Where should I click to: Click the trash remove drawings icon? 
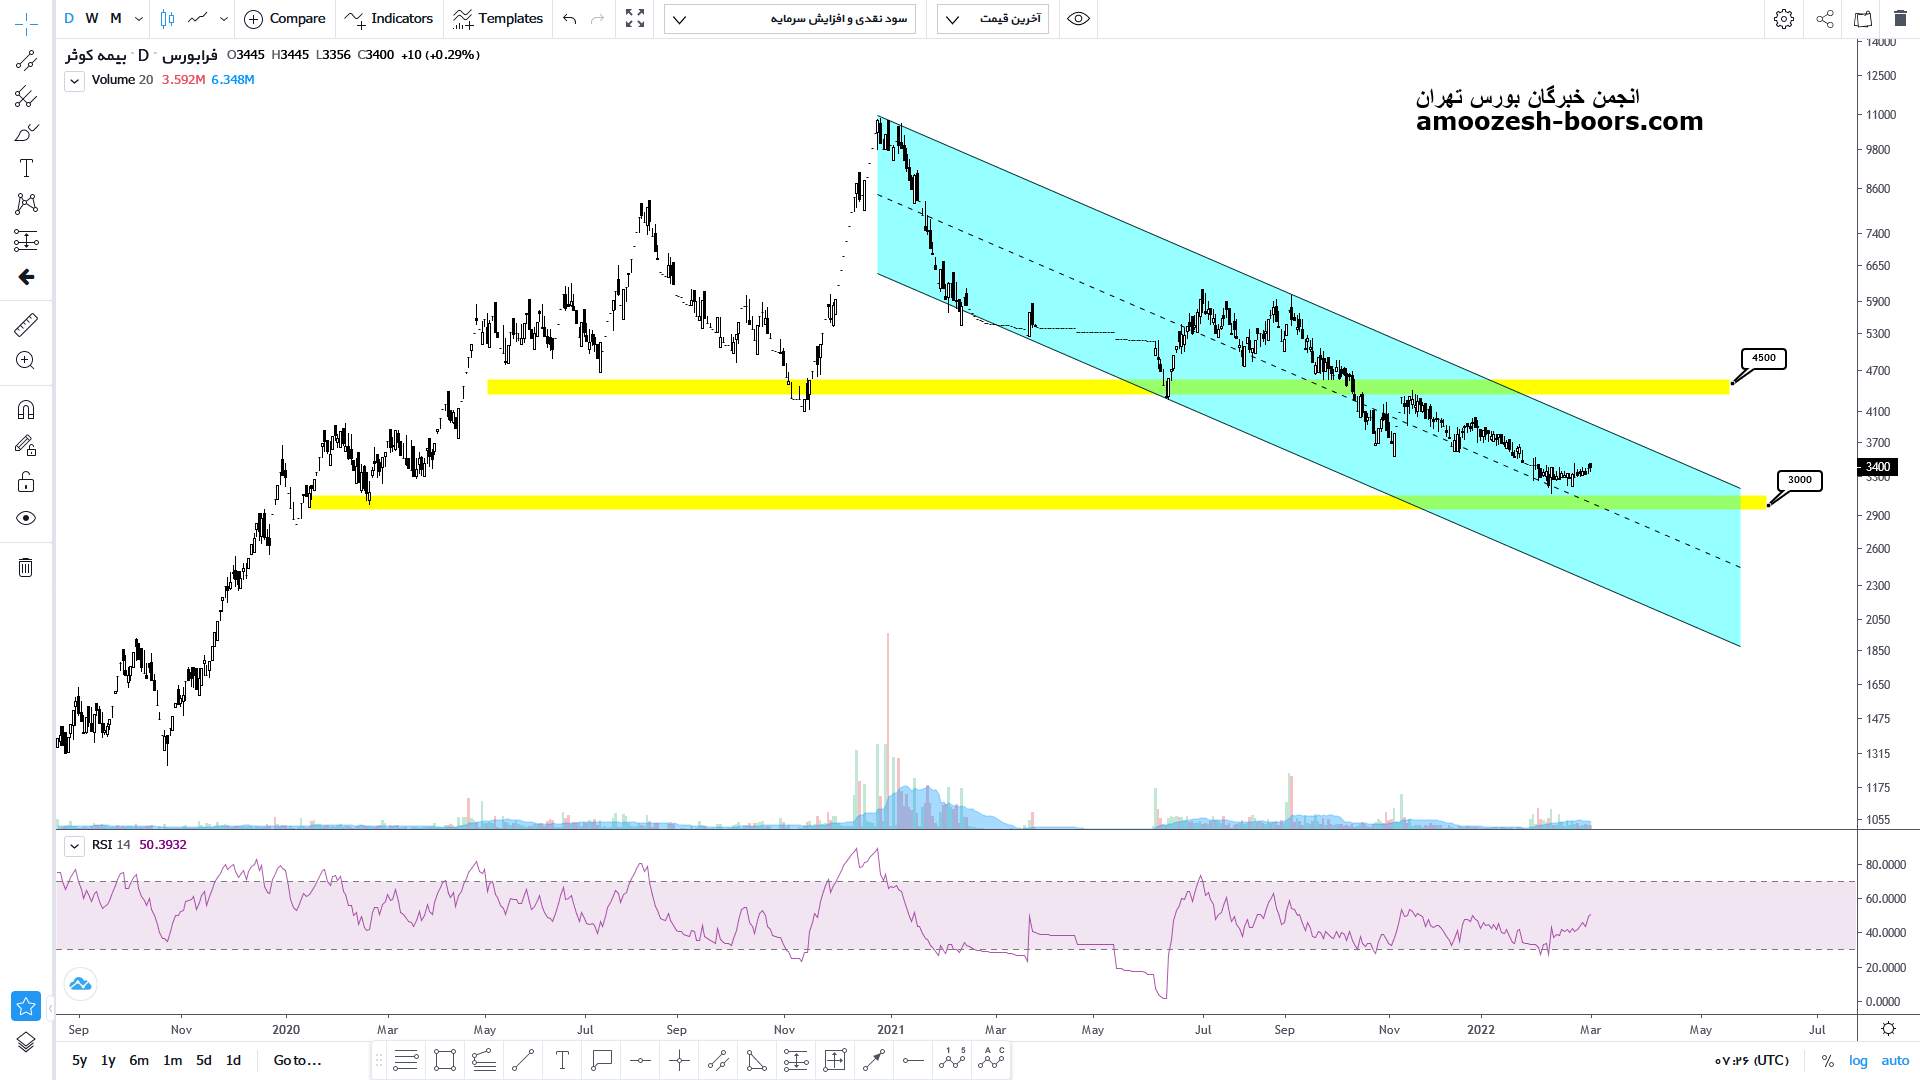point(26,568)
